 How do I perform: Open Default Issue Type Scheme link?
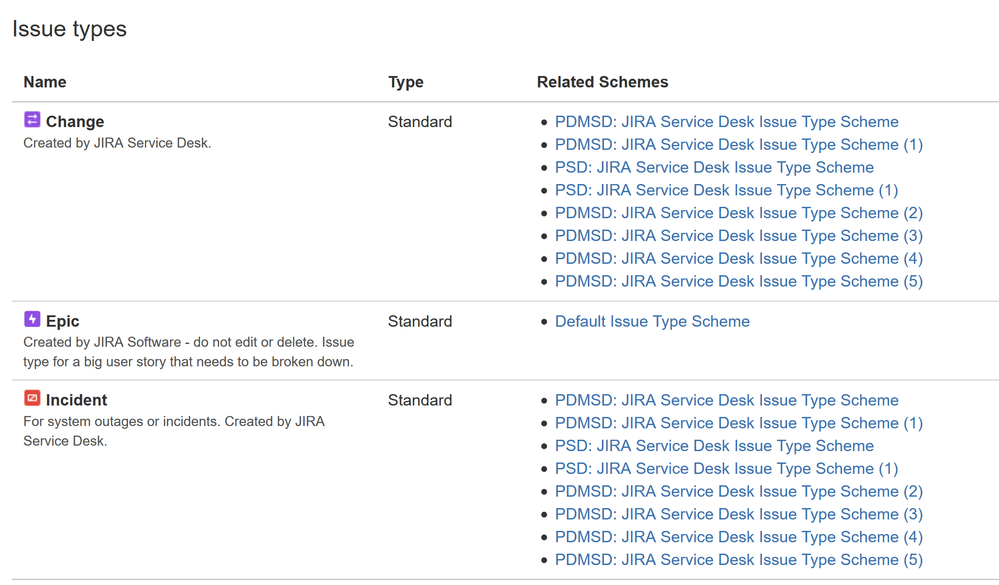(652, 321)
